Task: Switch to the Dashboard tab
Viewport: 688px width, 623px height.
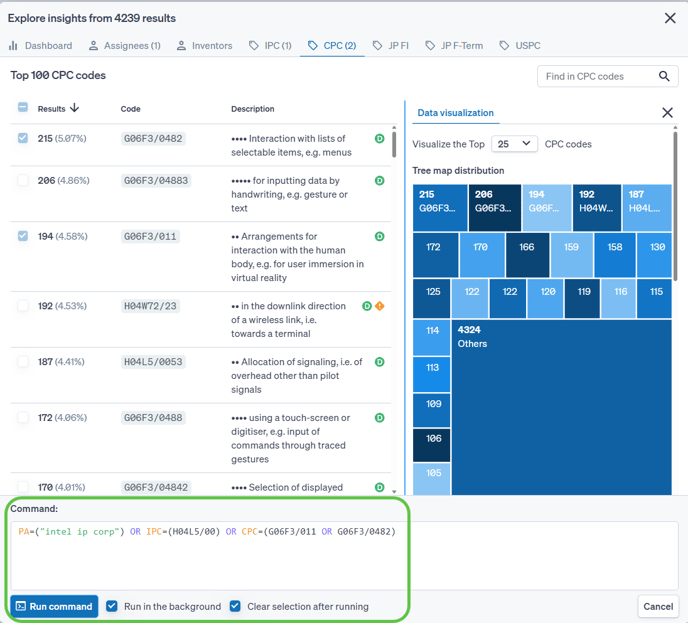Action: [x=41, y=45]
